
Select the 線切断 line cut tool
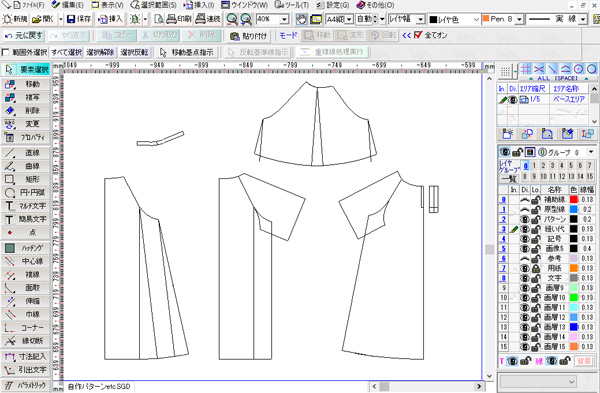[26, 341]
